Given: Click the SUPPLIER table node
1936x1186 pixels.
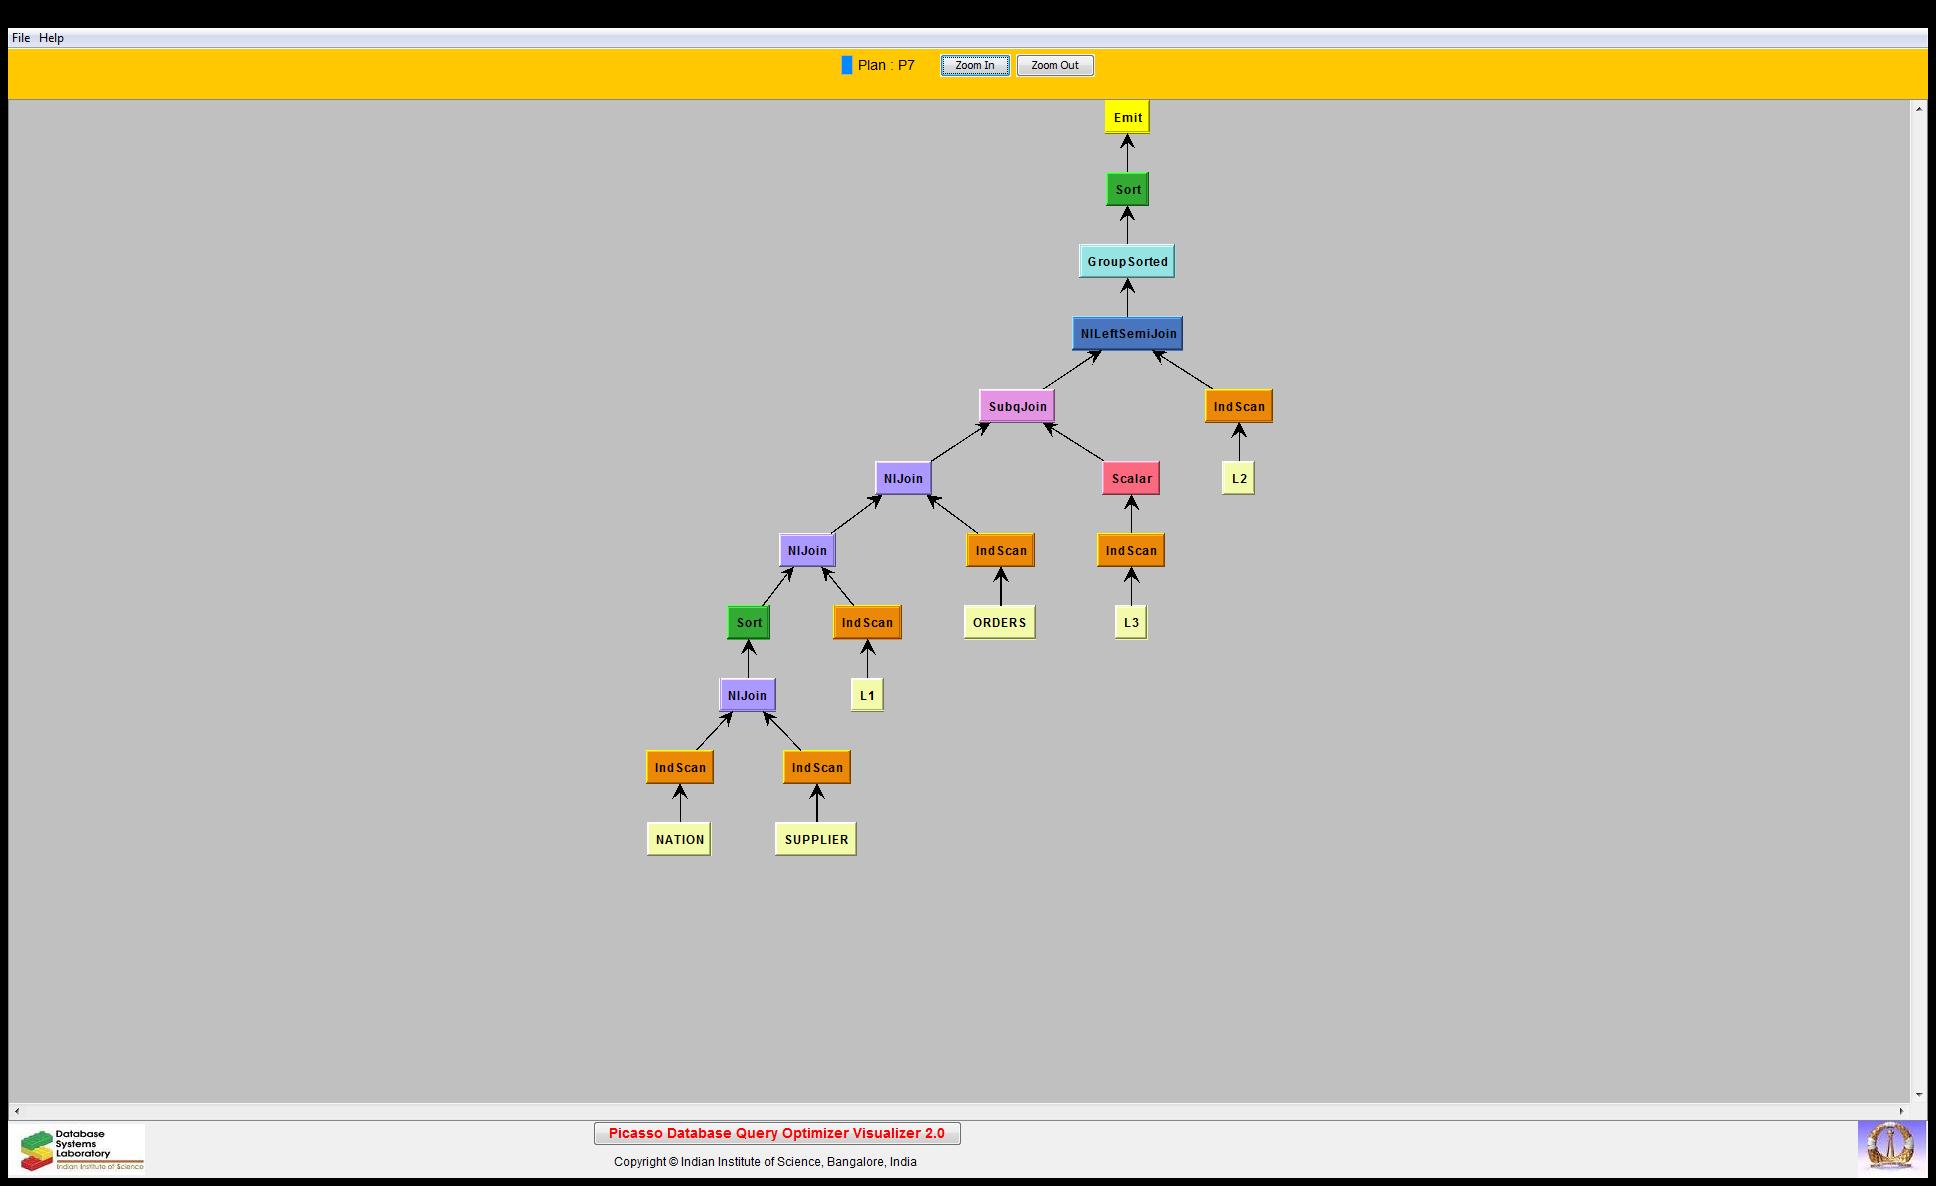Looking at the screenshot, I should [816, 839].
